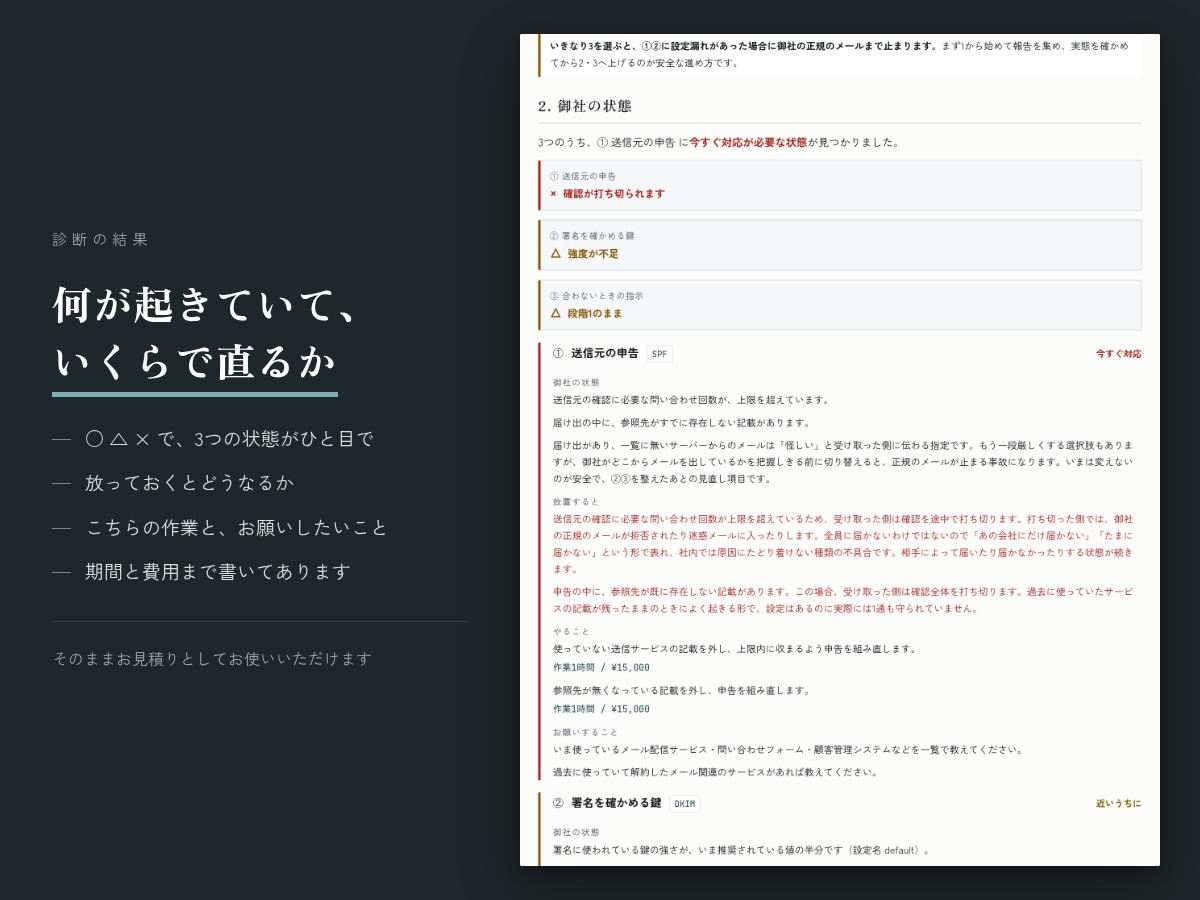Click the cost 作業1時間 / ¥15,000 under 参照先が無くなっている記載
The height and width of the screenshot is (900, 1200).
[601, 710]
